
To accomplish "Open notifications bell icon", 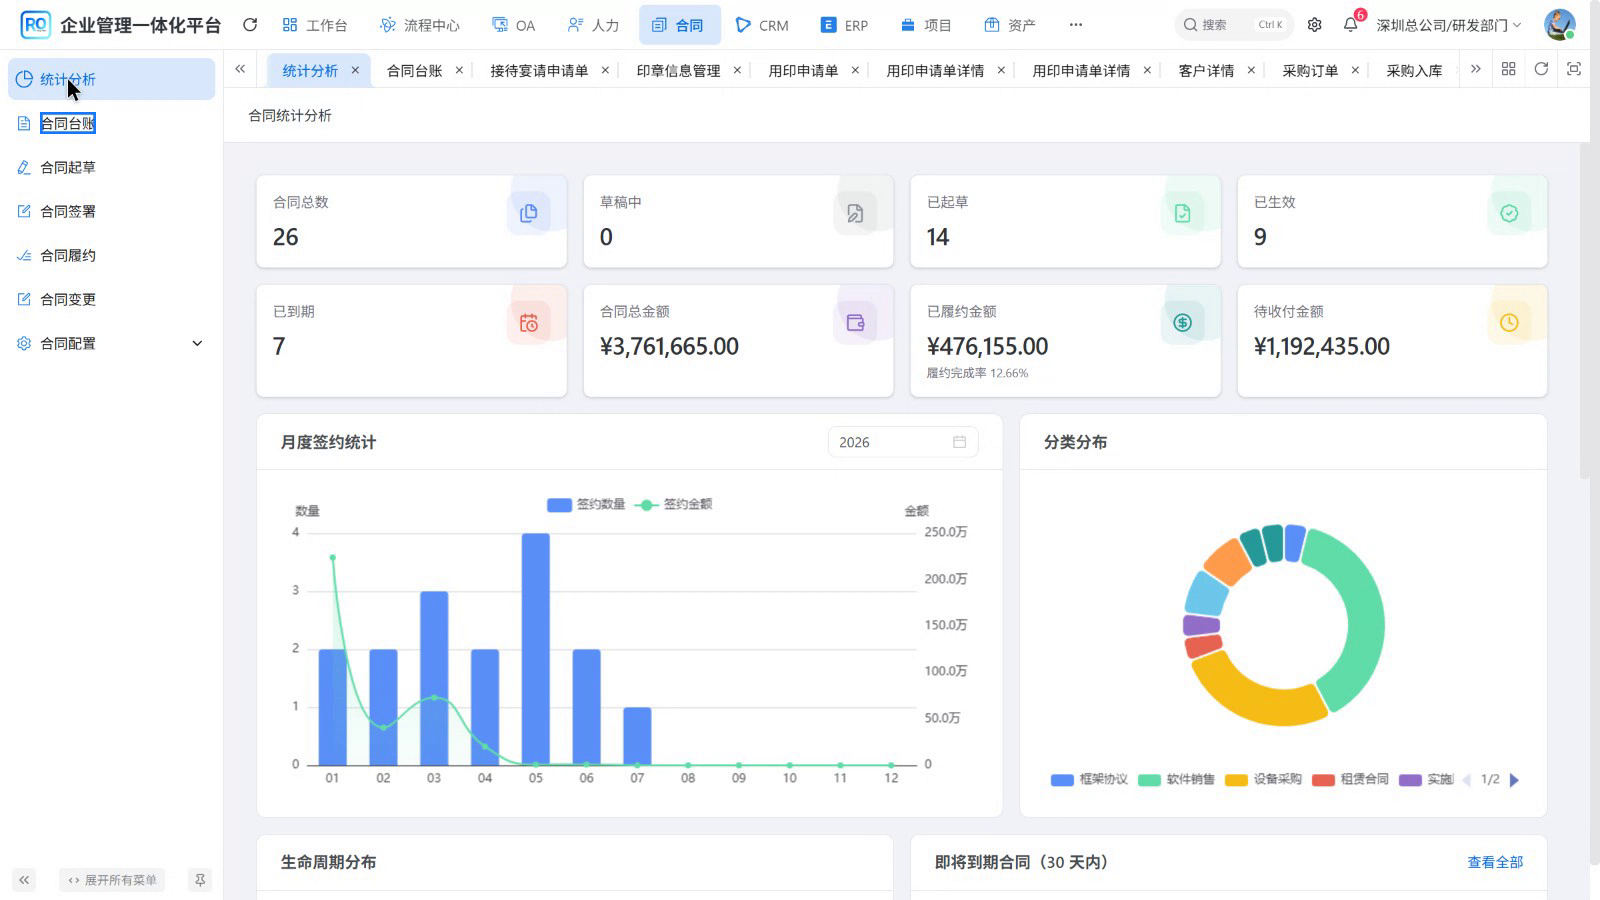I will click(x=1351, y=24).
